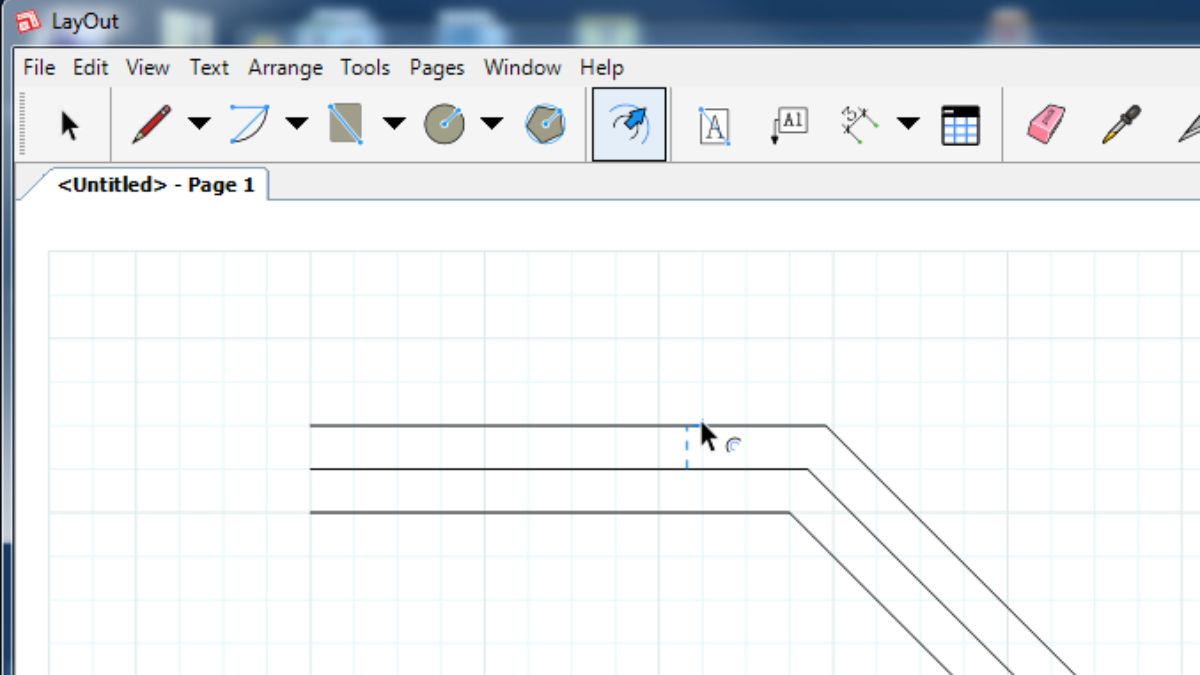Click the LayOut app icon in title bar

29,21
